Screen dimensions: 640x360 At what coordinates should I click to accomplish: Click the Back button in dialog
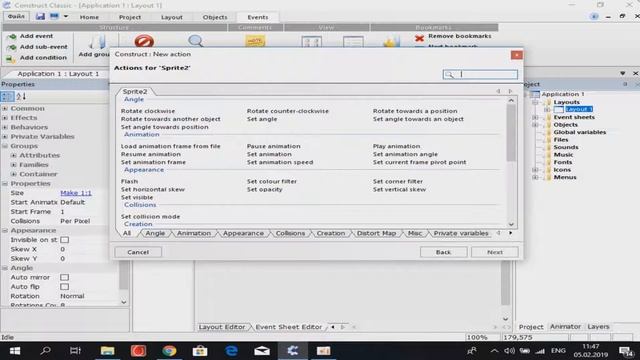pyautogui.click(x=443, y=252)
